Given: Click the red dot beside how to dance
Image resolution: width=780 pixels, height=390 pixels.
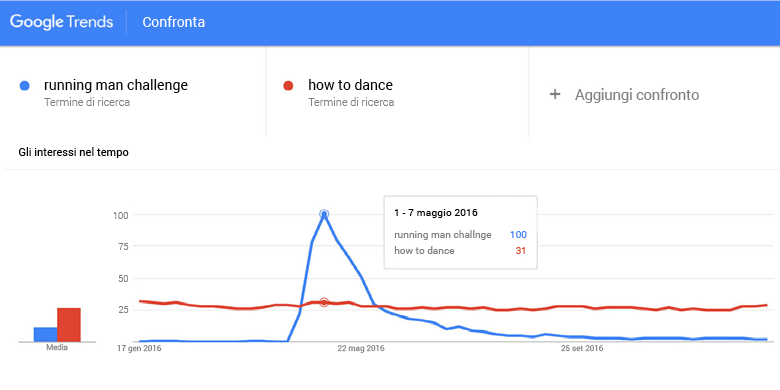Looking at the screenshot, I should pos(288,86).
